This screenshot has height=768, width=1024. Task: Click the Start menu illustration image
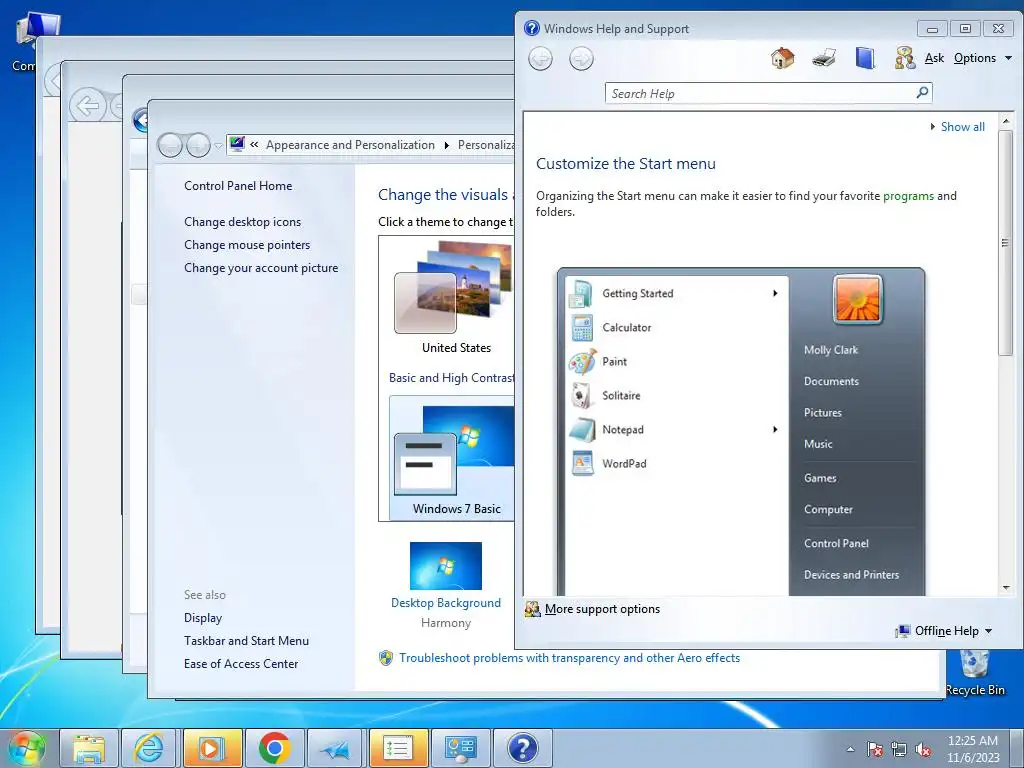pos(741,431)
